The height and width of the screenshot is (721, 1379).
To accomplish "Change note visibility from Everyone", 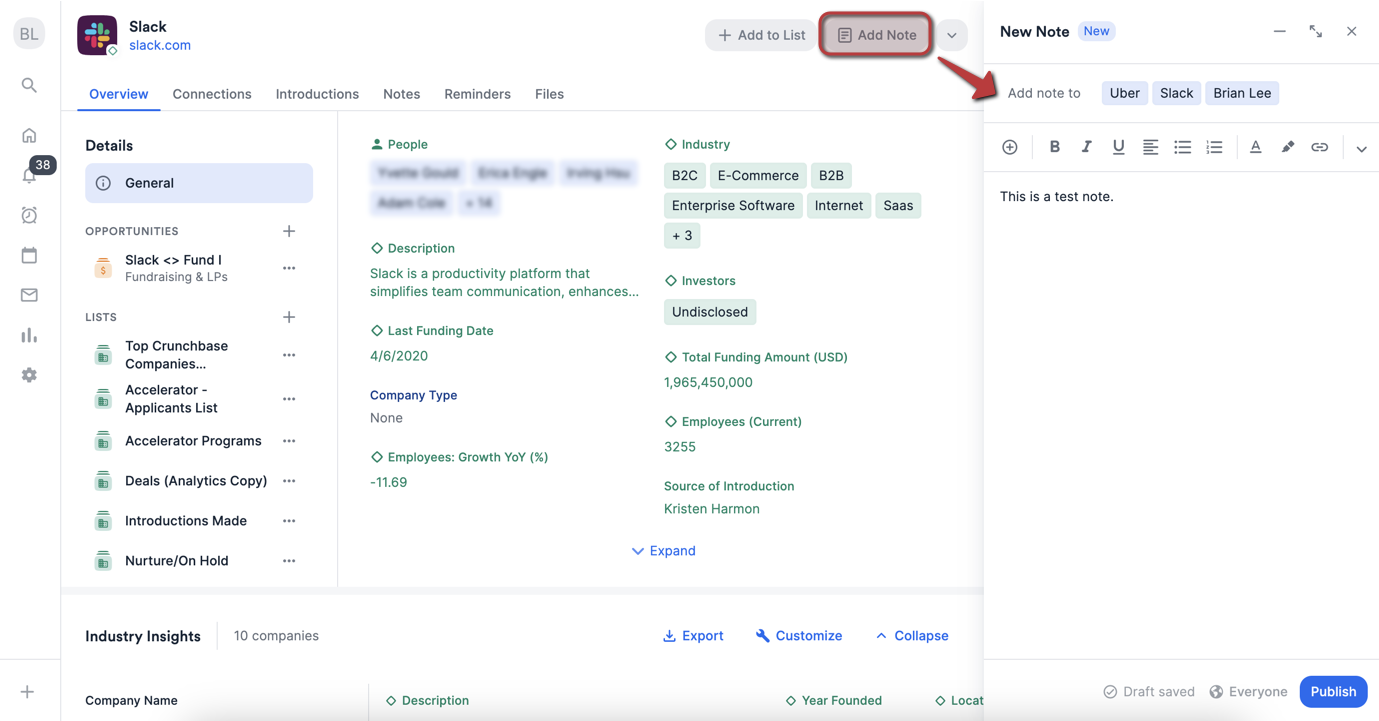I will pos(1248,691).
